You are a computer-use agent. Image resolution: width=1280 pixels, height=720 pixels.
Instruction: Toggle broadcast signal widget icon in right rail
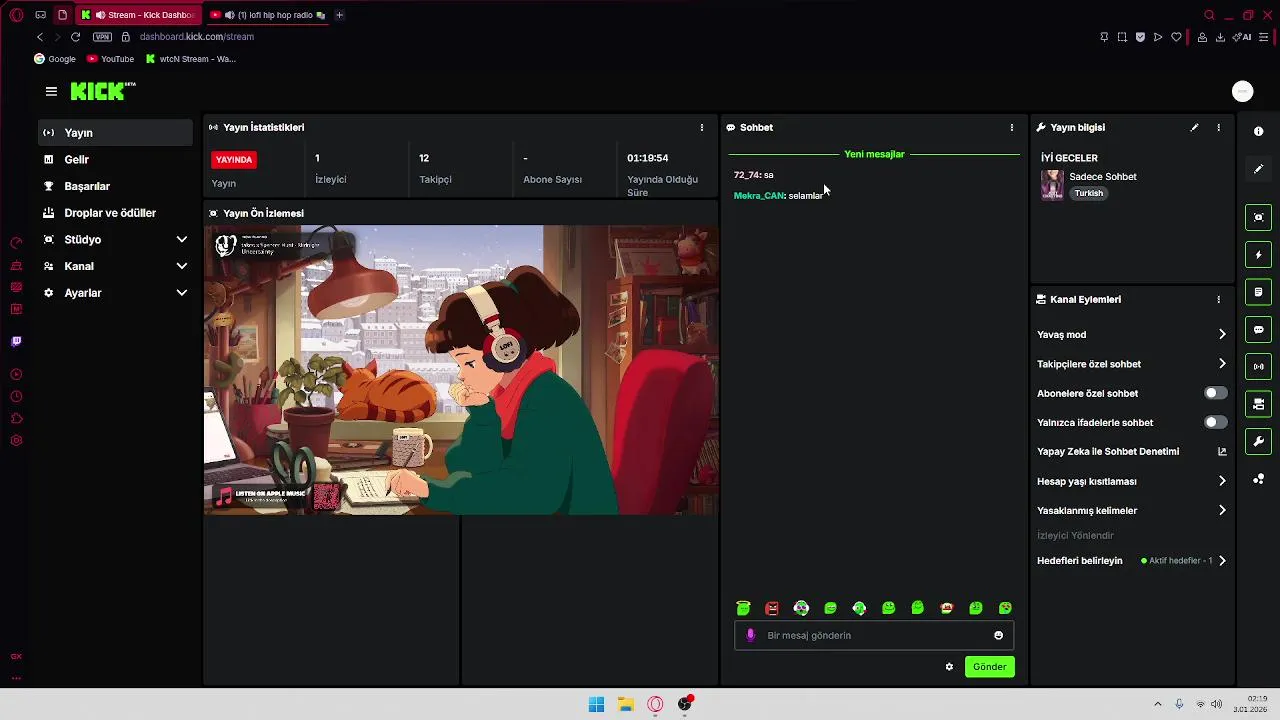point(1258,367)
